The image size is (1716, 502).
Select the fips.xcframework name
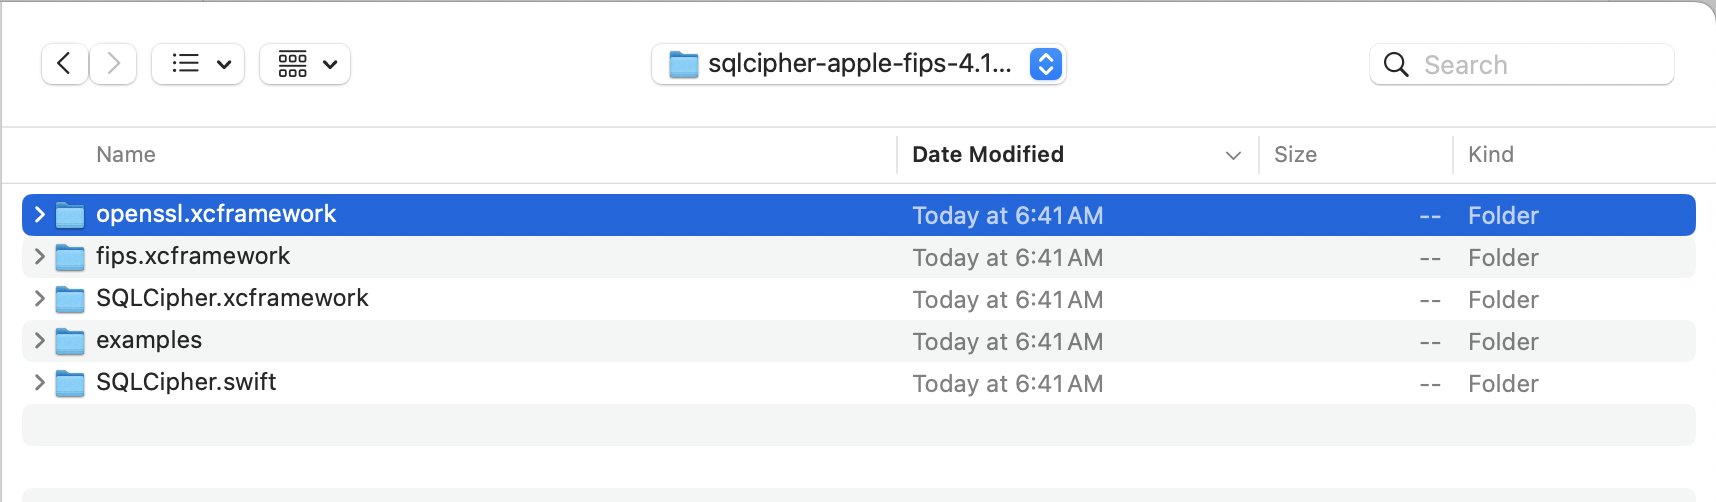point(193,256)
